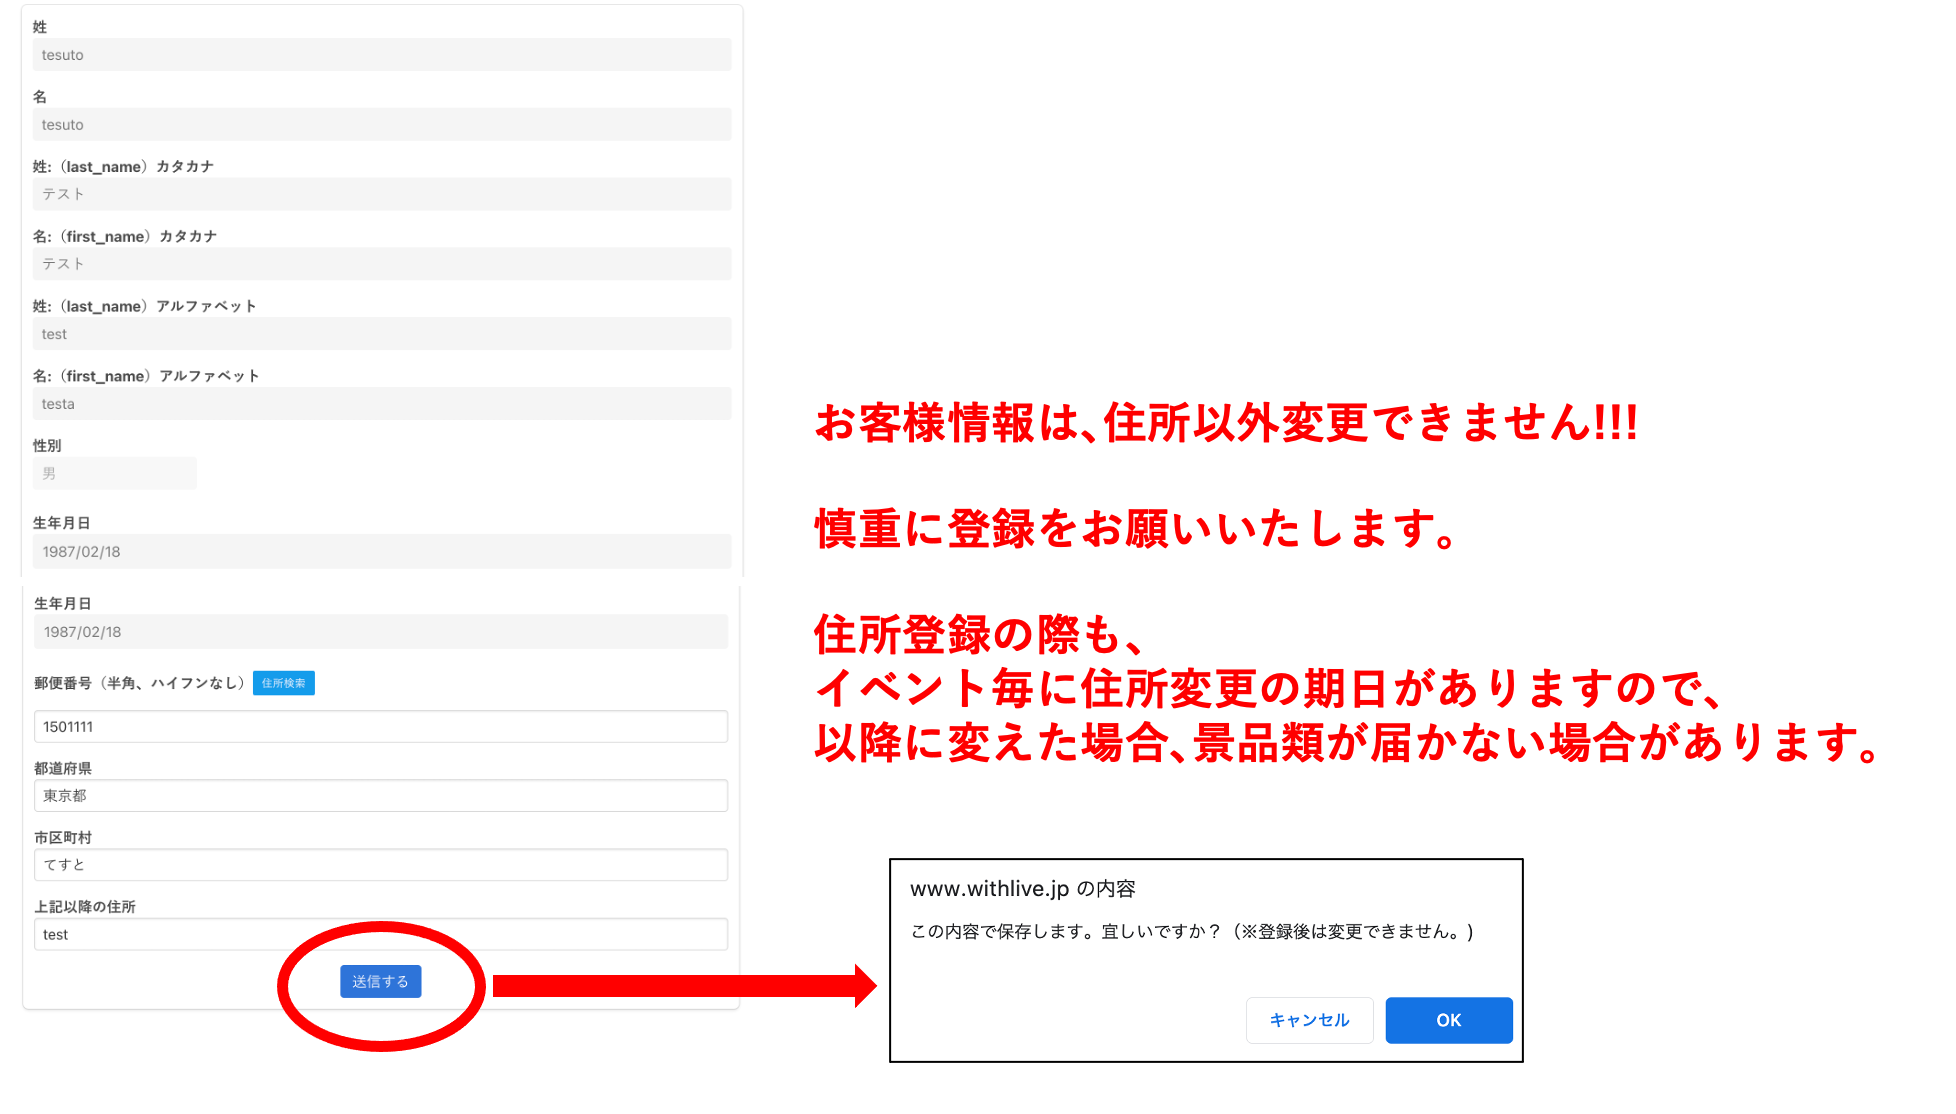Viewport: 1956px width, 1114px height.
Task: Click the 送信する submit button
Action: [x=380, y=981]
